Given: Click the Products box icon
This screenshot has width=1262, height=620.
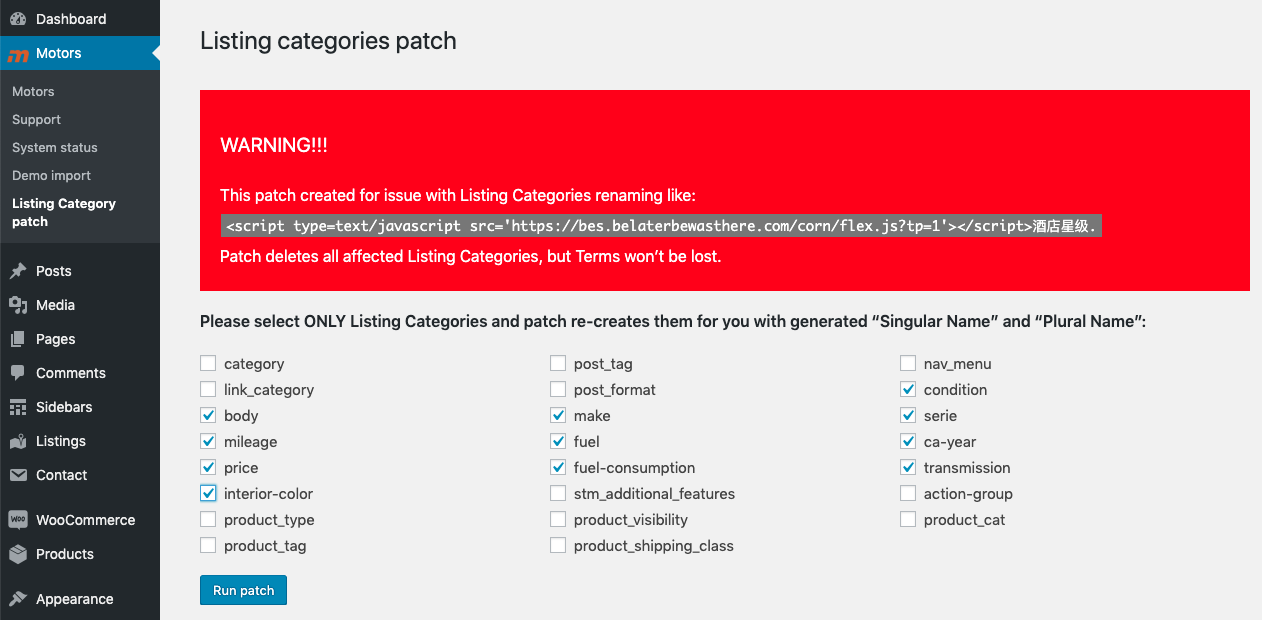Looking at the screenshot, I should (18, 554).
